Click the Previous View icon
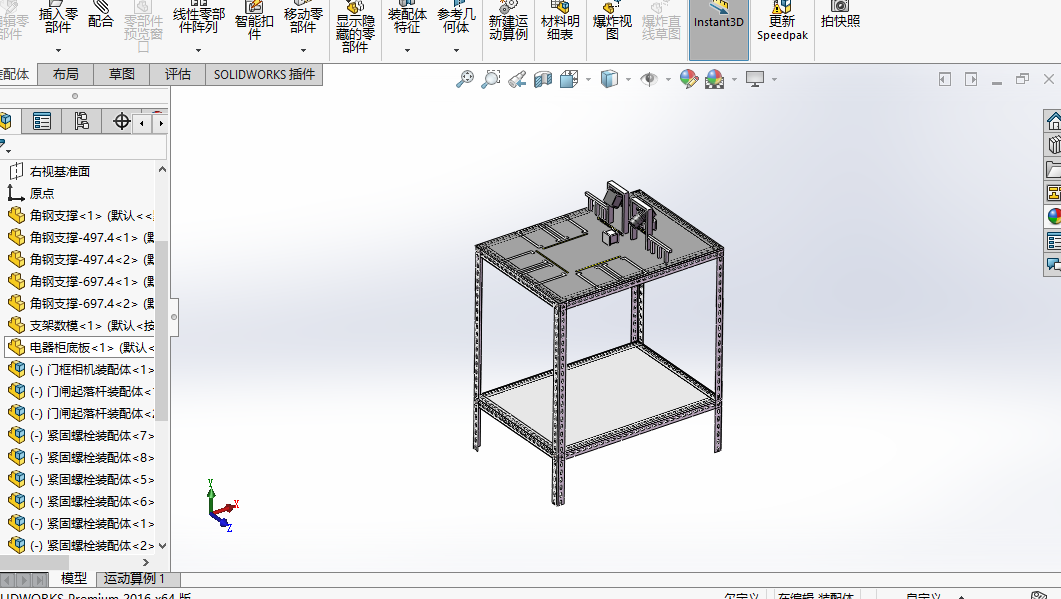This screenshot has height=599, width=1061. (517, 79)
